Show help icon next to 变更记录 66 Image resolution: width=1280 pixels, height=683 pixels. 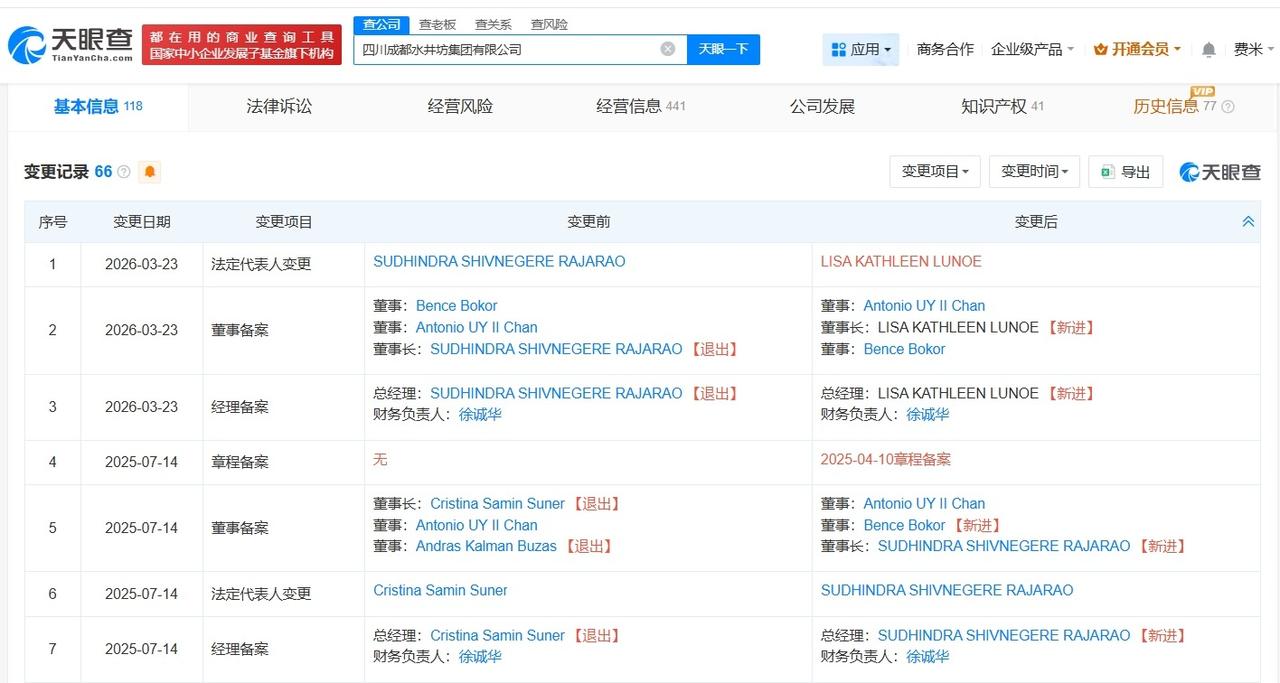(x=124, y=172)
